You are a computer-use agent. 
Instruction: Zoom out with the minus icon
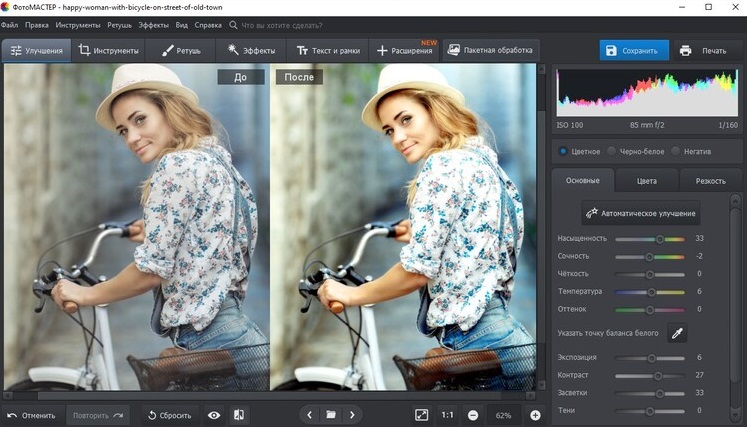[x=472, y=415]
